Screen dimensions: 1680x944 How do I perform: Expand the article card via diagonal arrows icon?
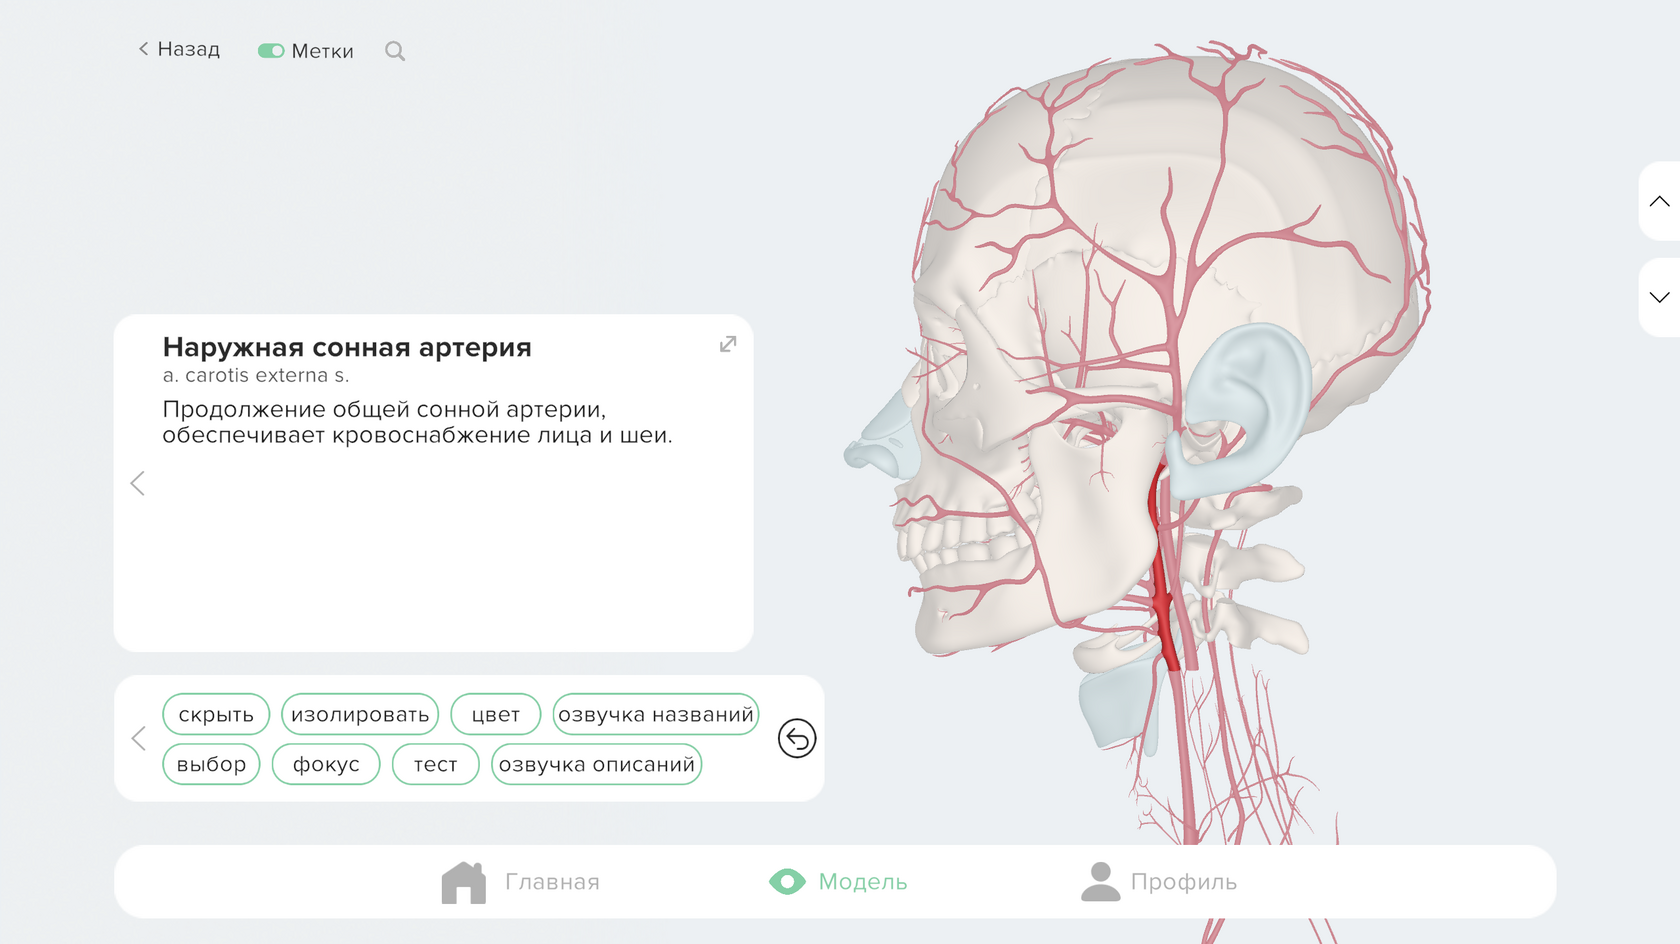pyautogui.click(x=727, y=344)
